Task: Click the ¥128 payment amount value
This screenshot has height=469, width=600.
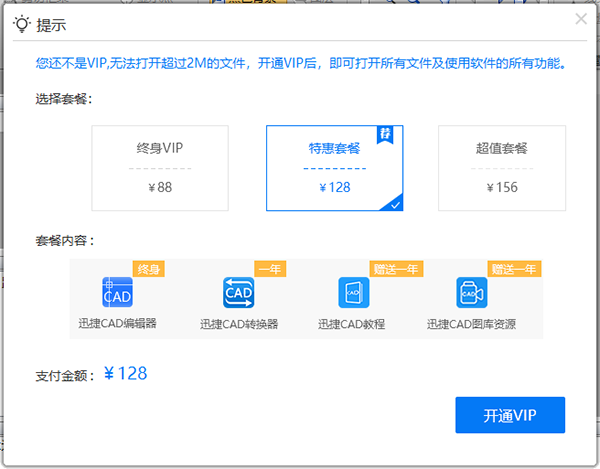Action: click(126, 373)
